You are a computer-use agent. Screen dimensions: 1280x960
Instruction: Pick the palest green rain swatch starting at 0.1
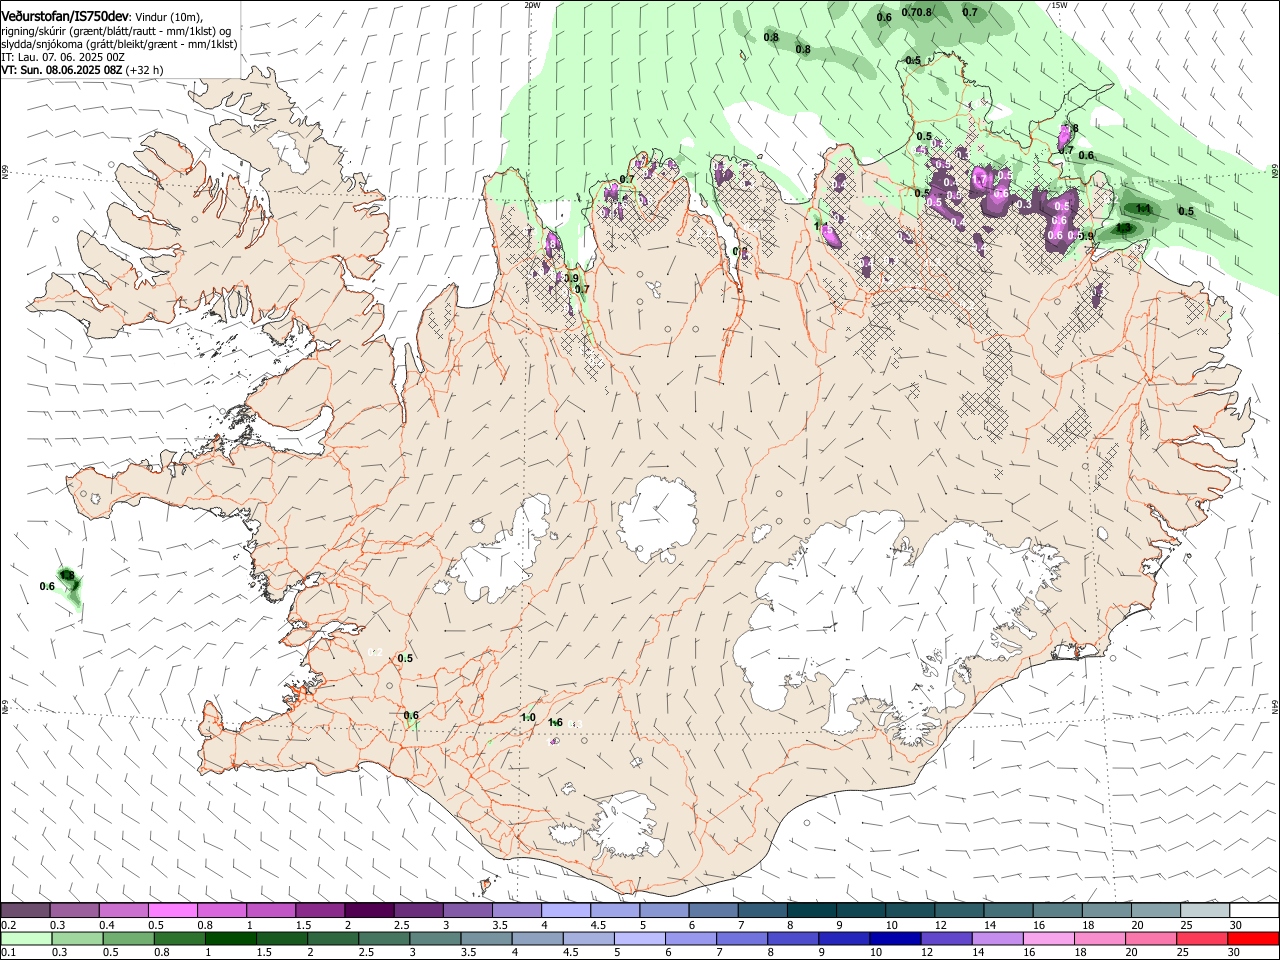[26, 939]
